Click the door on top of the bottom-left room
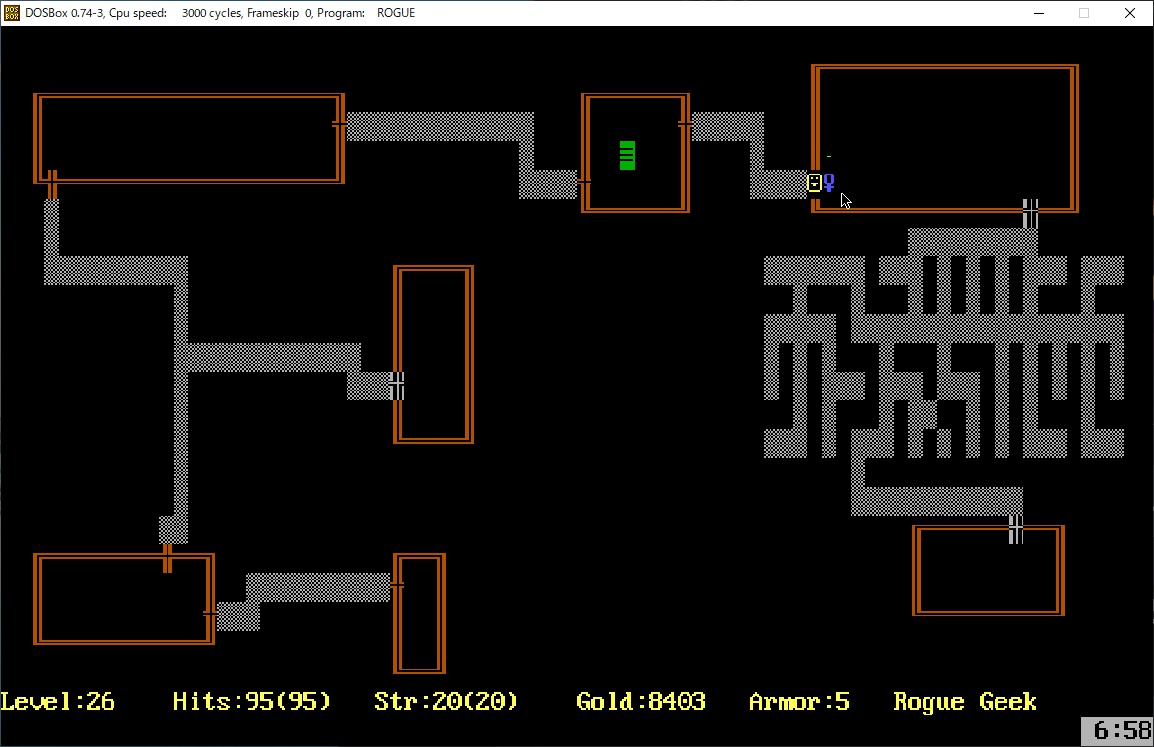1154x747 pixels. (168, 558)
